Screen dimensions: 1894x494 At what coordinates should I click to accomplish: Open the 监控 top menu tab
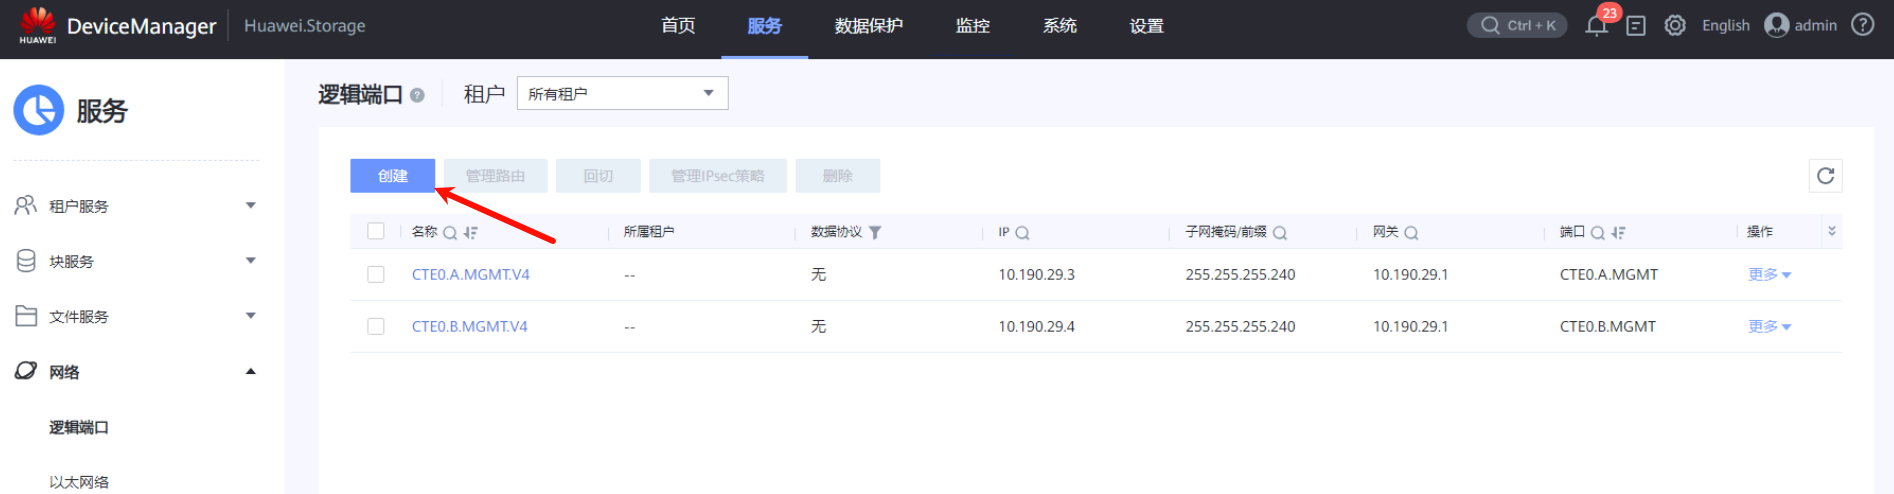tap(972, 26)
